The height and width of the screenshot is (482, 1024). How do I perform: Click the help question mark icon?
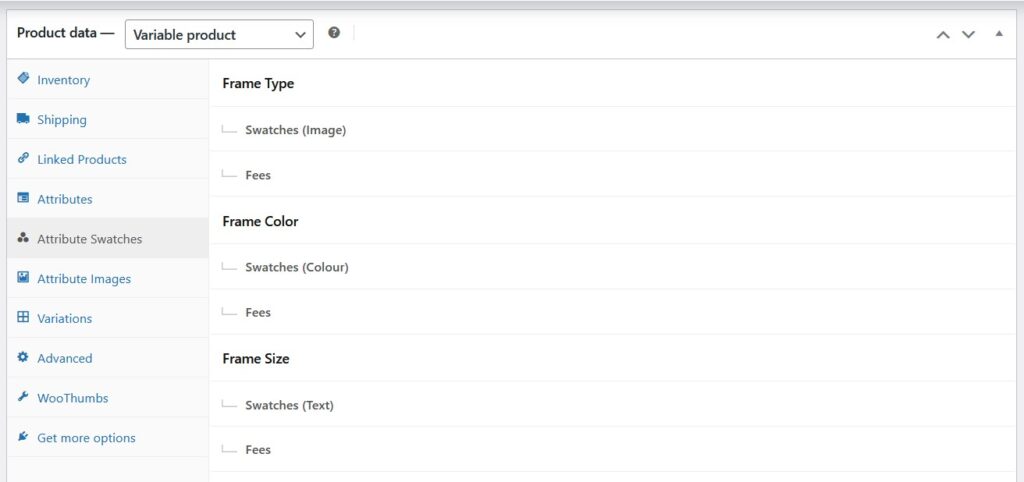point(334,33)
